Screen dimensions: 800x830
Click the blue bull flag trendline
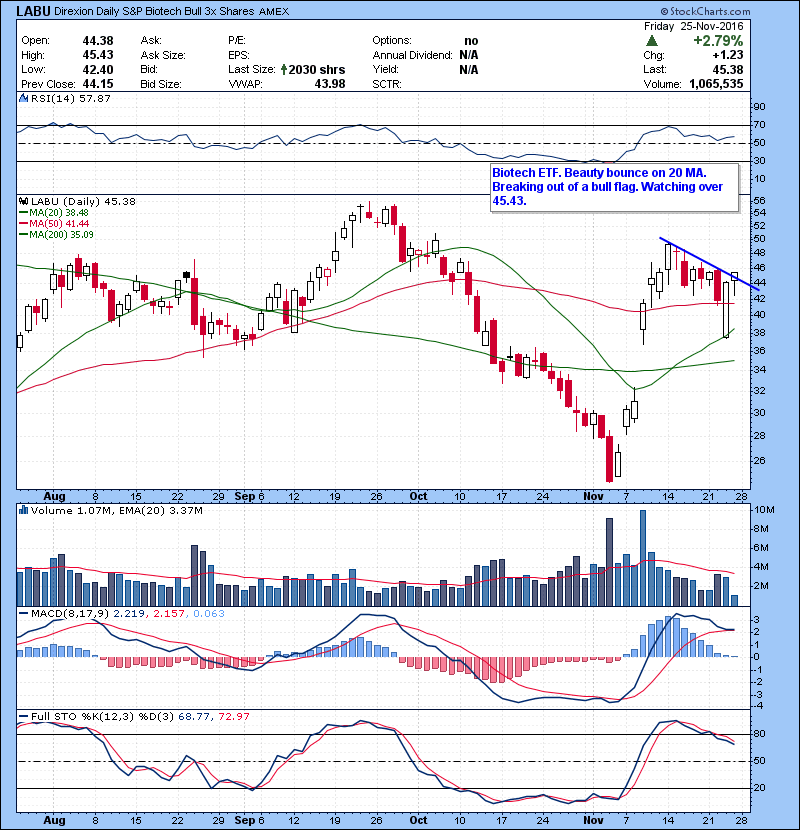pyautogui.click(x=709, y=264)
